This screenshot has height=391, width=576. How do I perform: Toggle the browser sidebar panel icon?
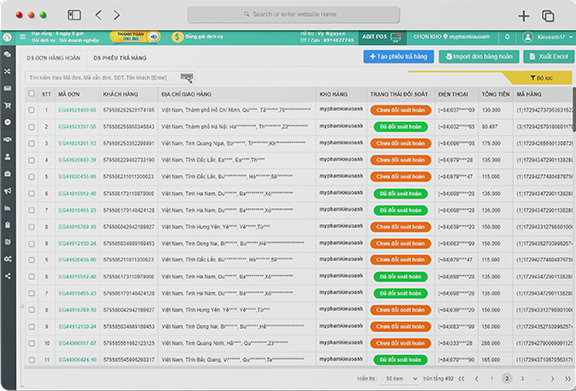74,15
